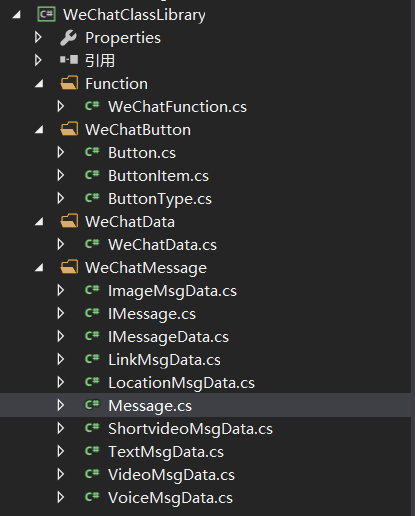Click the 引用 references icon

[69, 60]
